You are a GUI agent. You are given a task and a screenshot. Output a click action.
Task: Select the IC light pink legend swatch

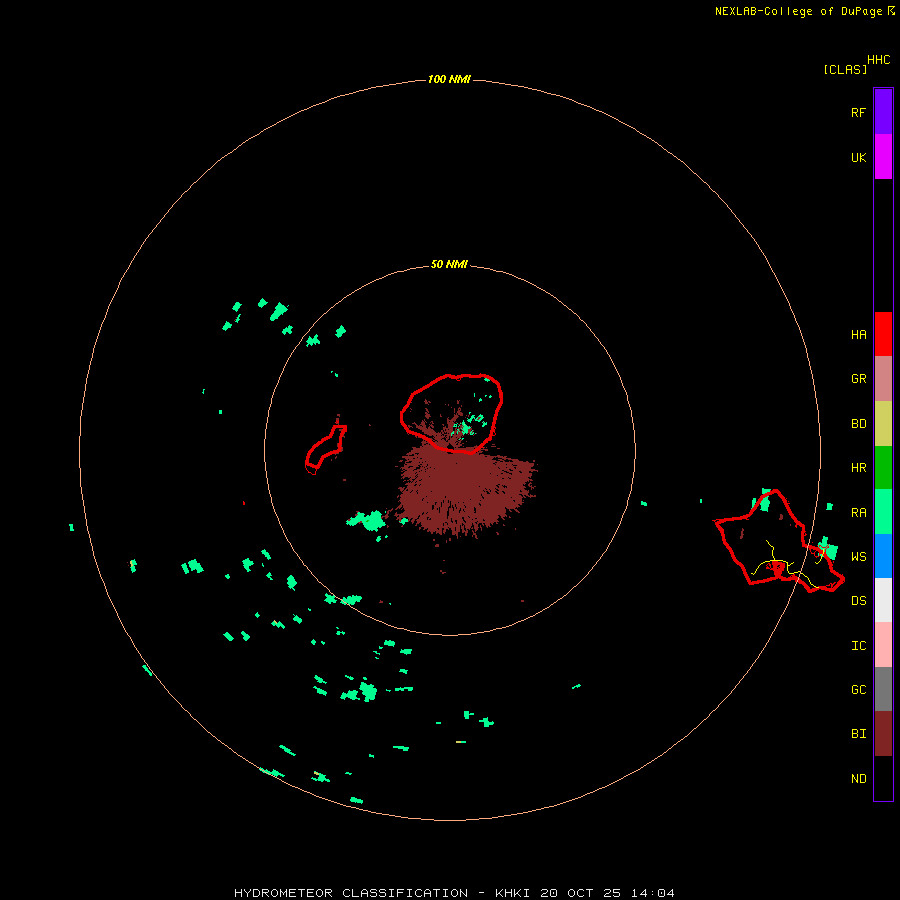883,645
